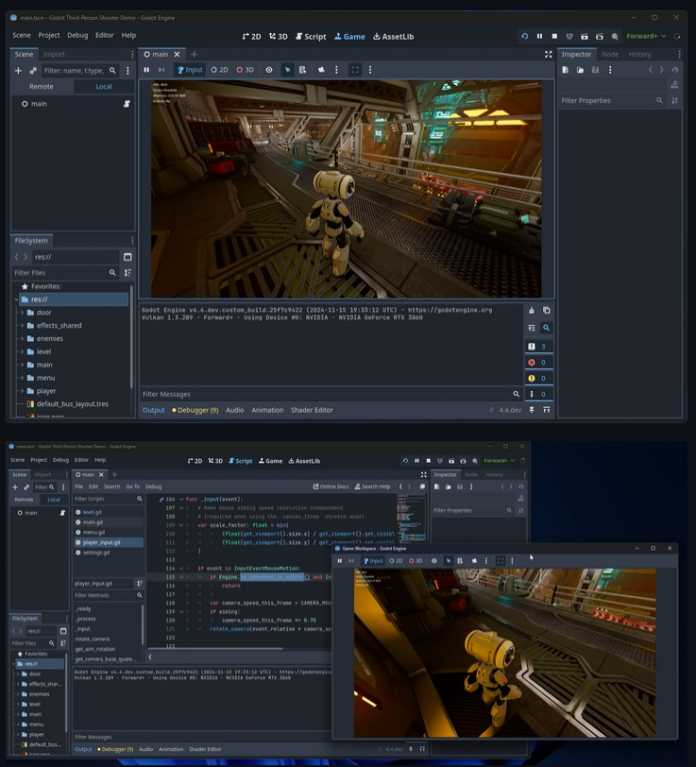Expand the level folder in top window
This screenshot has height=767, width=696.
[22, 352]
